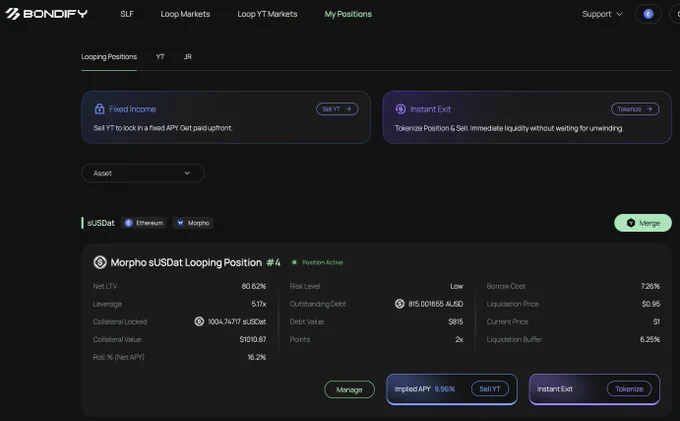Click the sUSDat position token icon
The image size is (680, 421).
pos(100,262)
